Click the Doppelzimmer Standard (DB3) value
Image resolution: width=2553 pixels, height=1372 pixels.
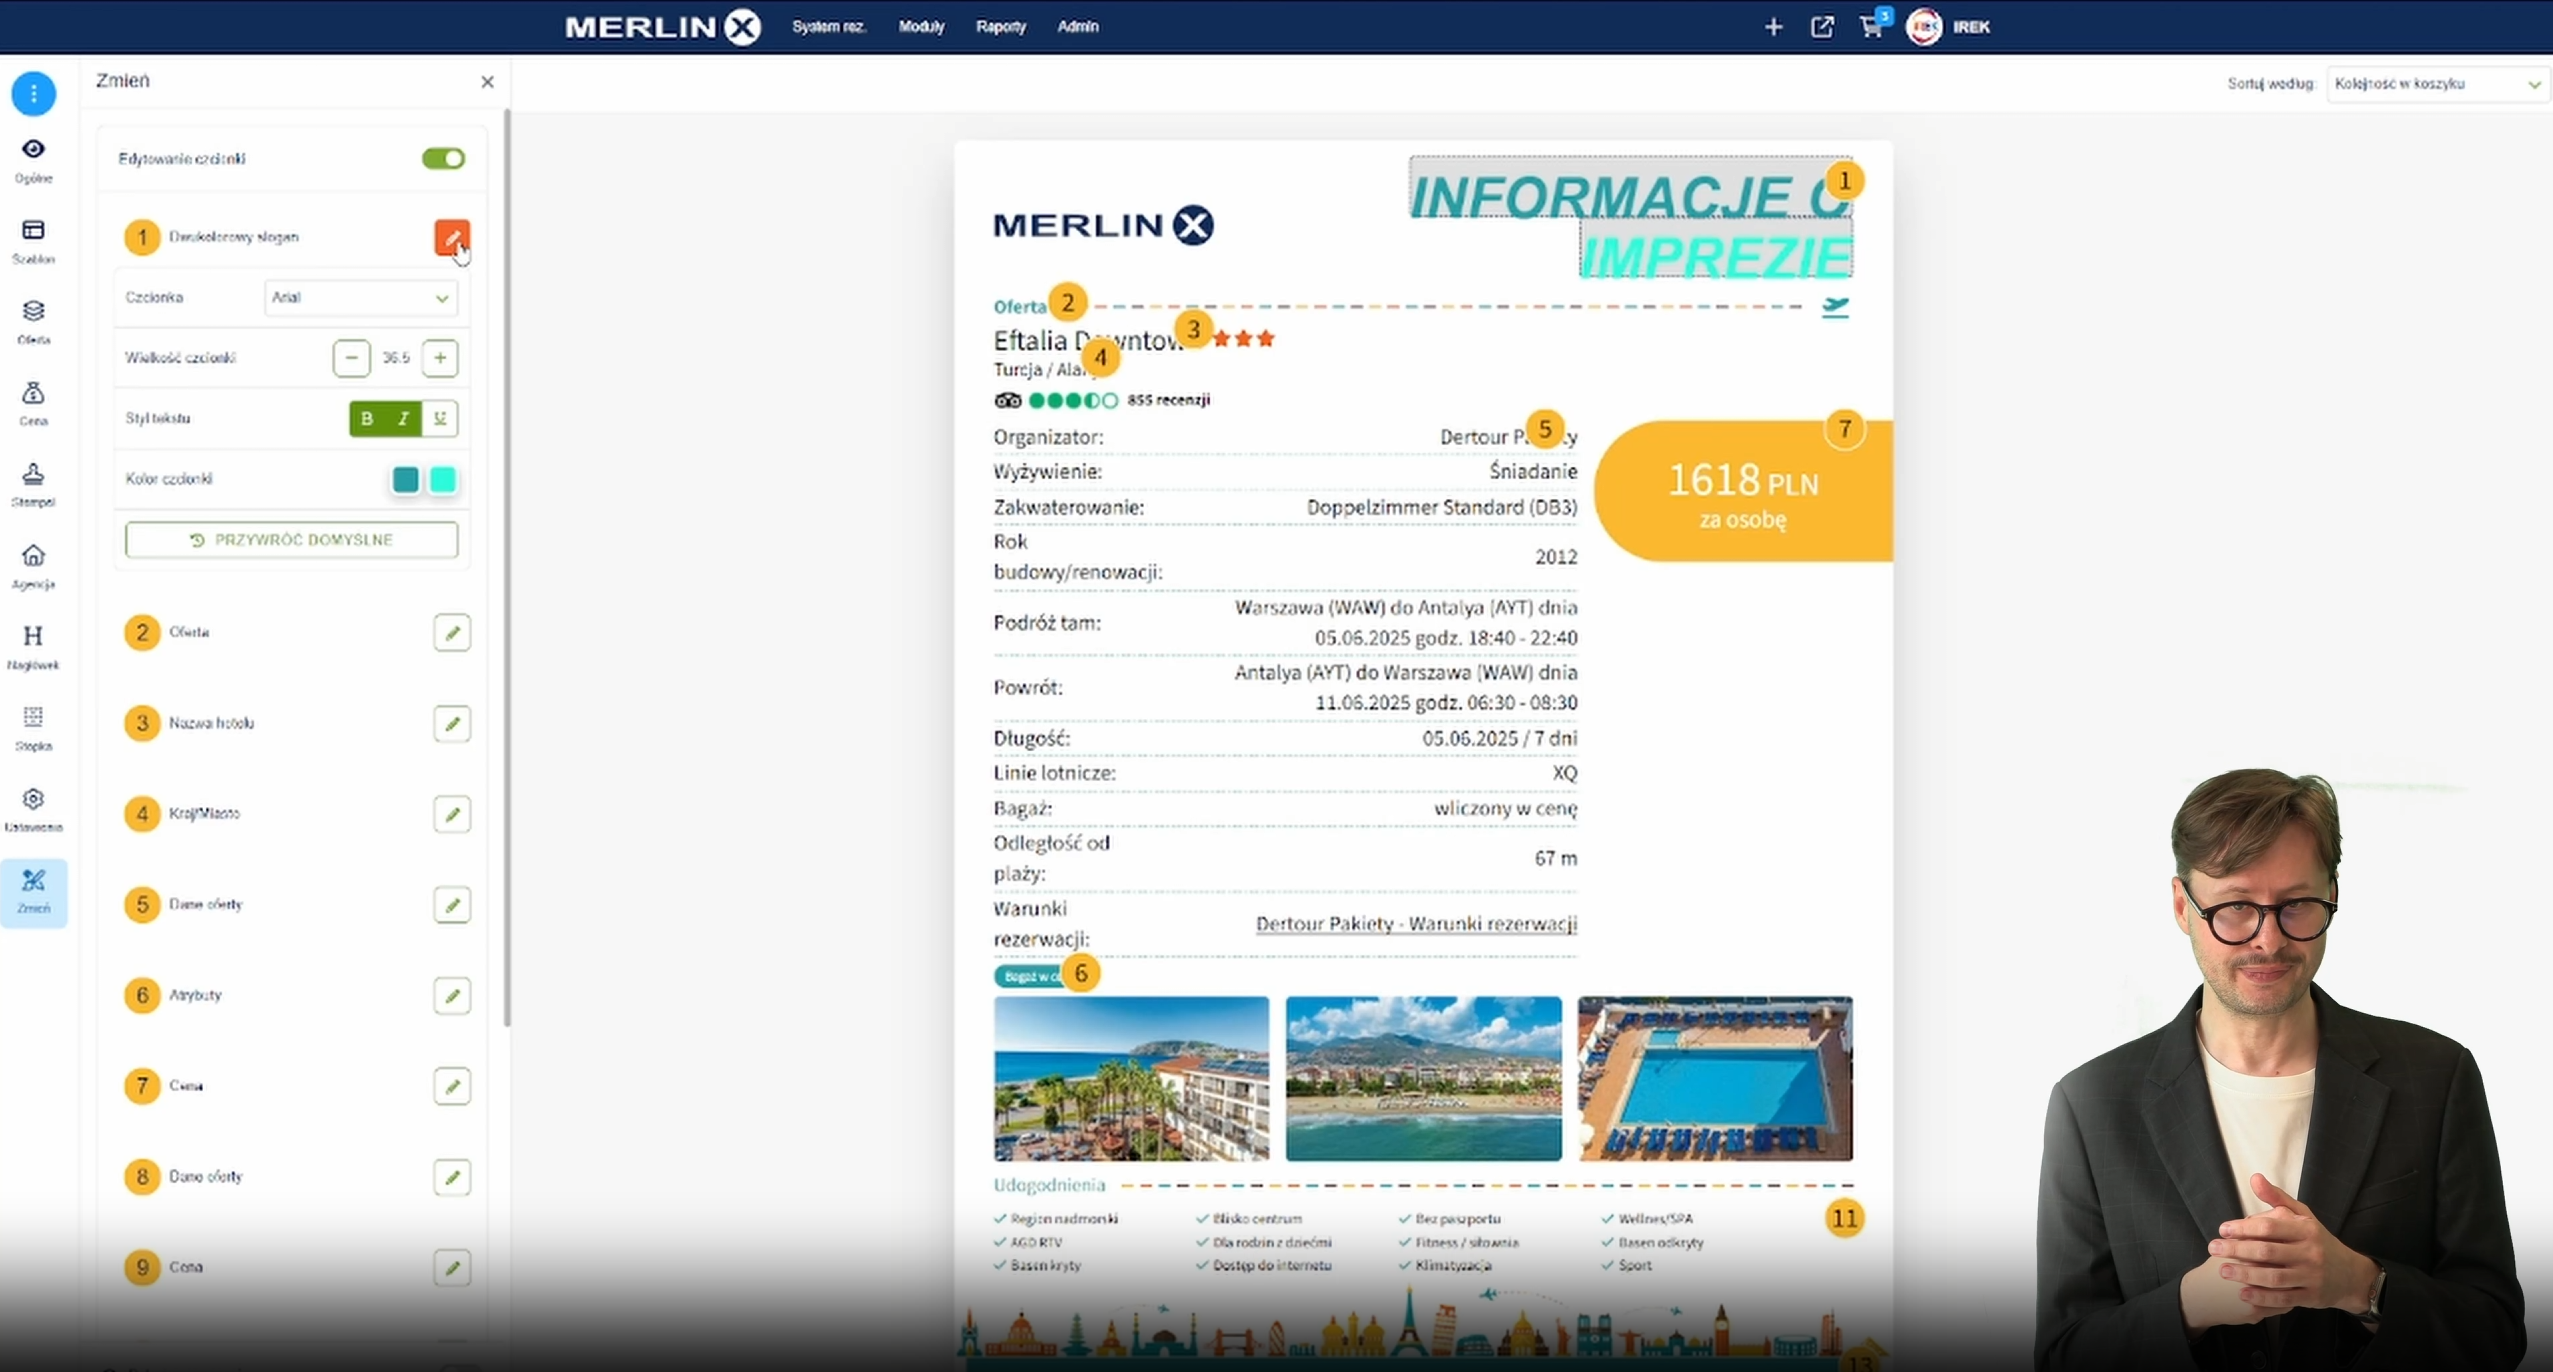click(x=1441, y=508)
